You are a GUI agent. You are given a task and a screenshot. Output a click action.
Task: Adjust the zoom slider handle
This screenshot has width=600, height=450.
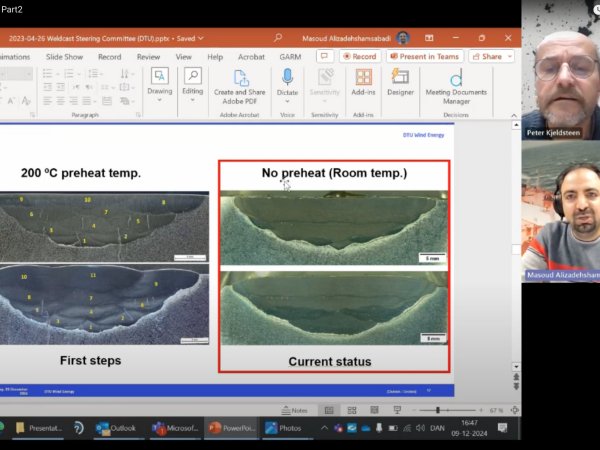click(x=438, y=410)
